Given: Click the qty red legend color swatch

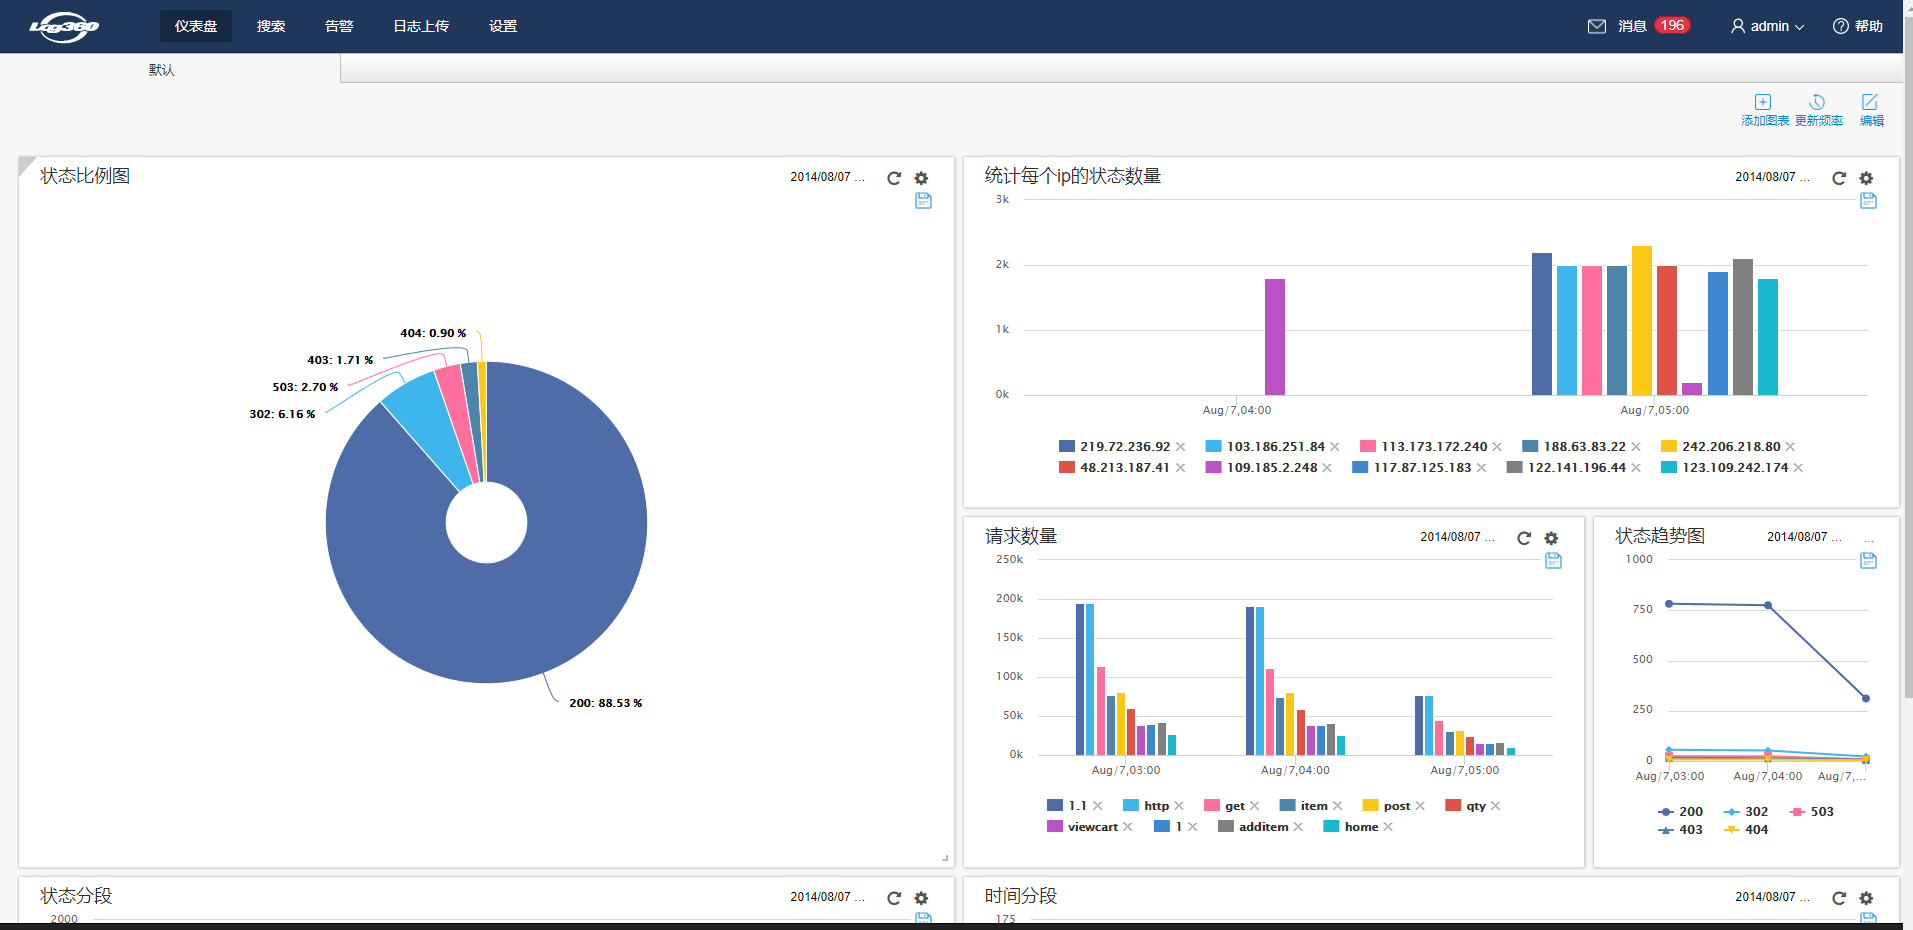Looking at the screenshot, I should [x=1453, y=806].
